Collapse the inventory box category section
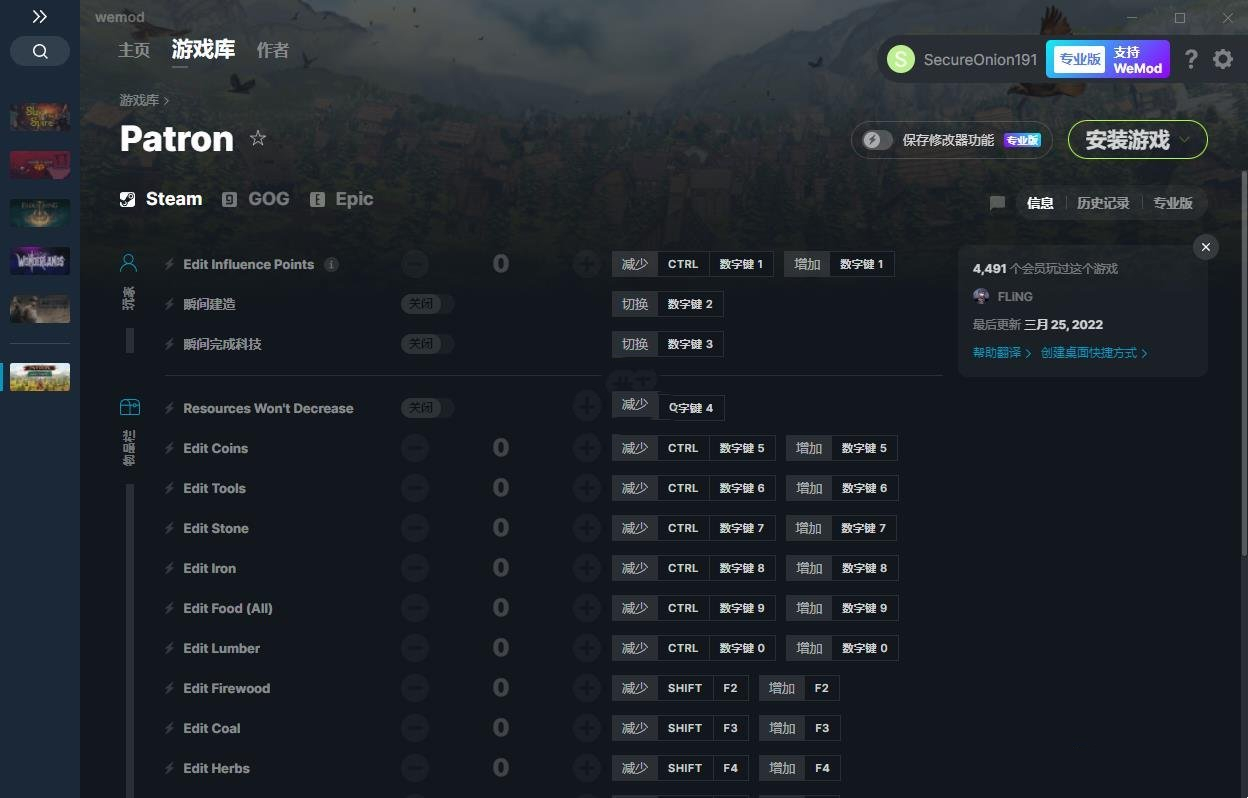Image resolution: width=1248 pixels, height=798 pixels. point(130,408)
